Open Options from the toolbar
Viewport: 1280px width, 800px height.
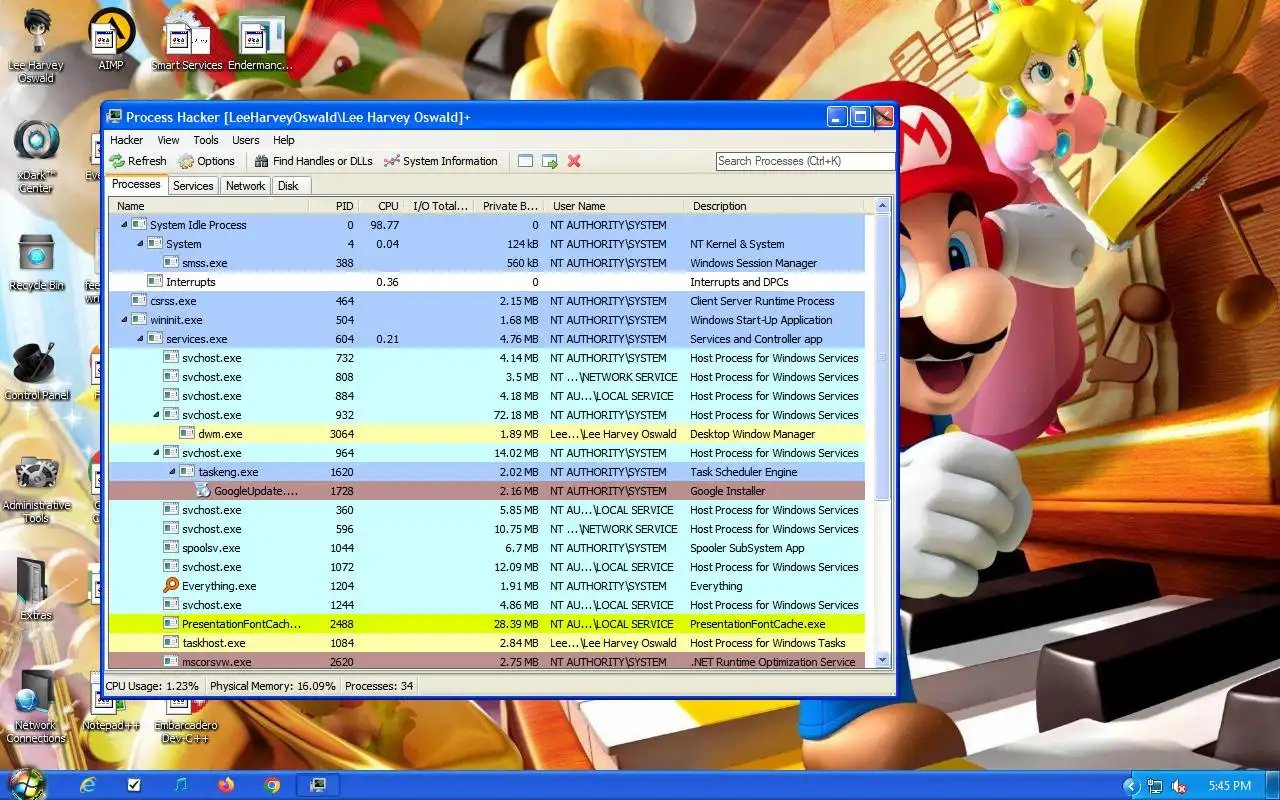click(207, 161)
